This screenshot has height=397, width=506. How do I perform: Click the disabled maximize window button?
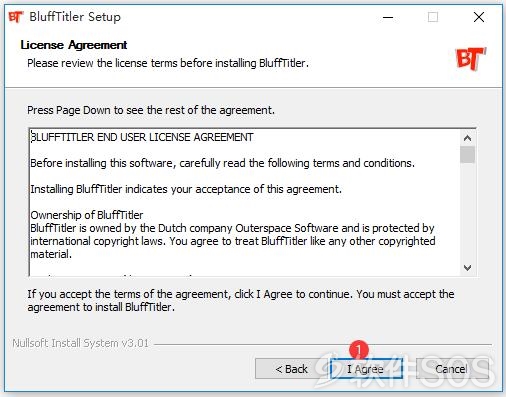coord(433,17)
